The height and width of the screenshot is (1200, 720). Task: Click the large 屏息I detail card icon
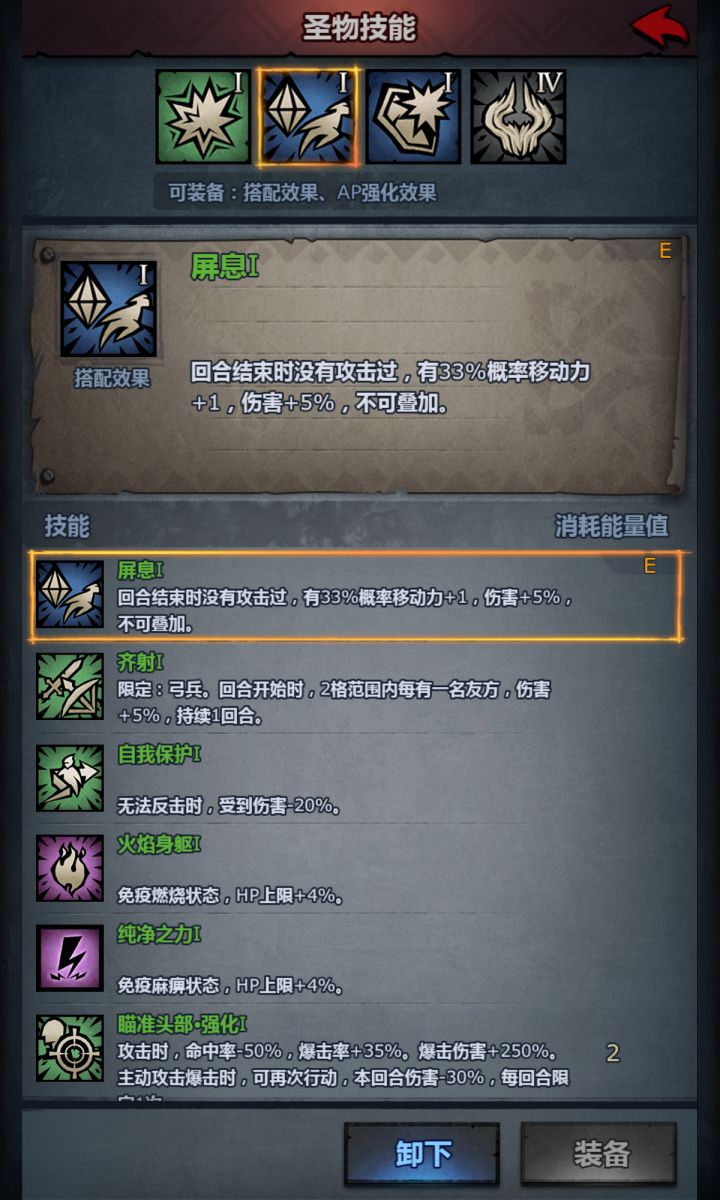[109, 310]
